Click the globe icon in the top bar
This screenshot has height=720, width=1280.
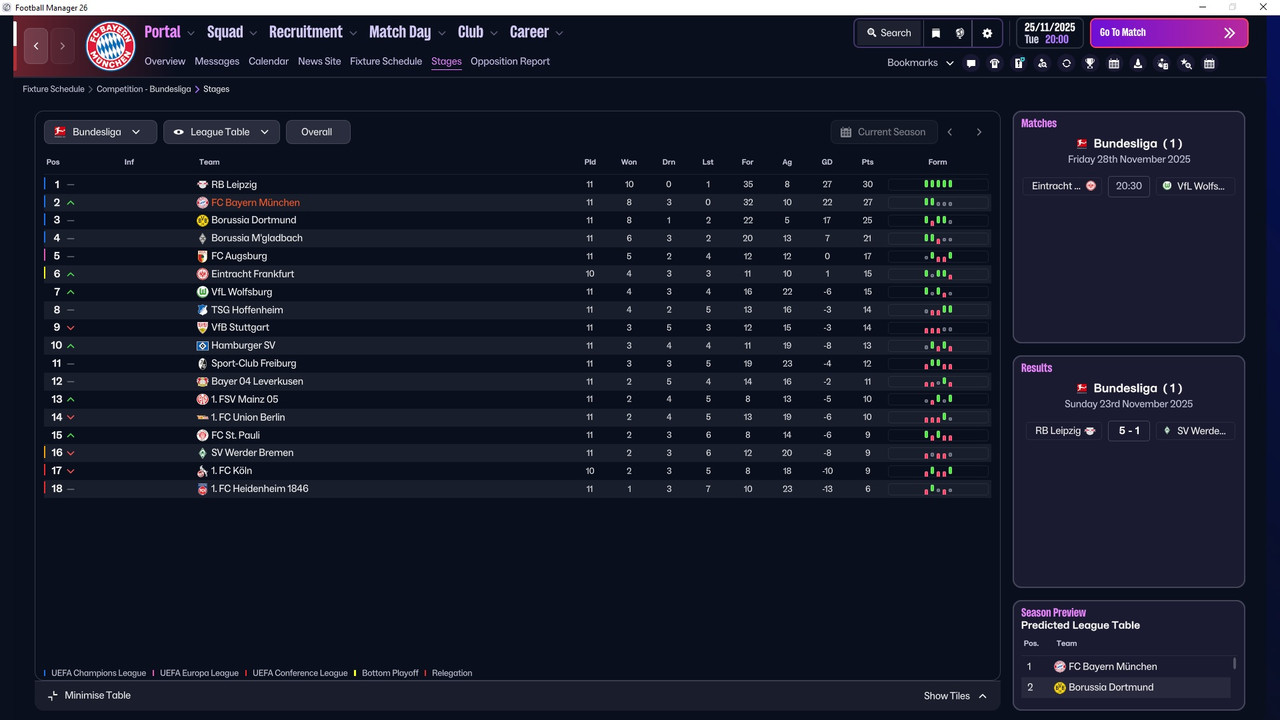point(960,33)
